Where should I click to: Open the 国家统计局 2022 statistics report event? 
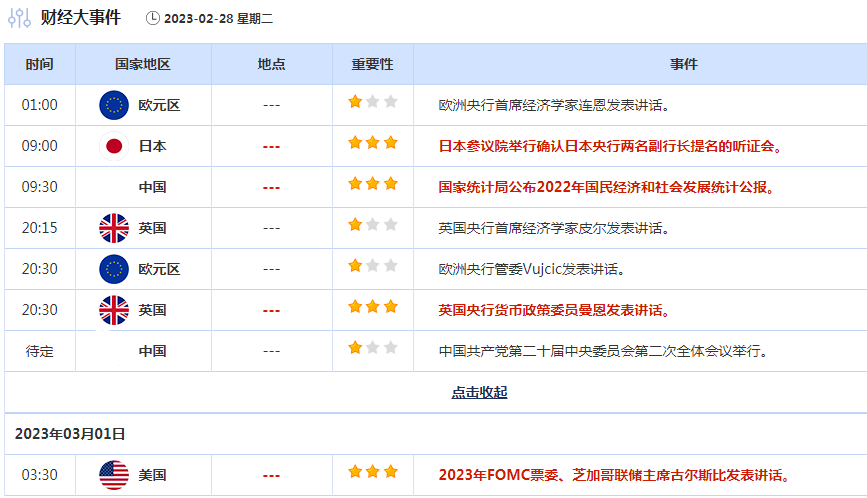click(606, 187)
